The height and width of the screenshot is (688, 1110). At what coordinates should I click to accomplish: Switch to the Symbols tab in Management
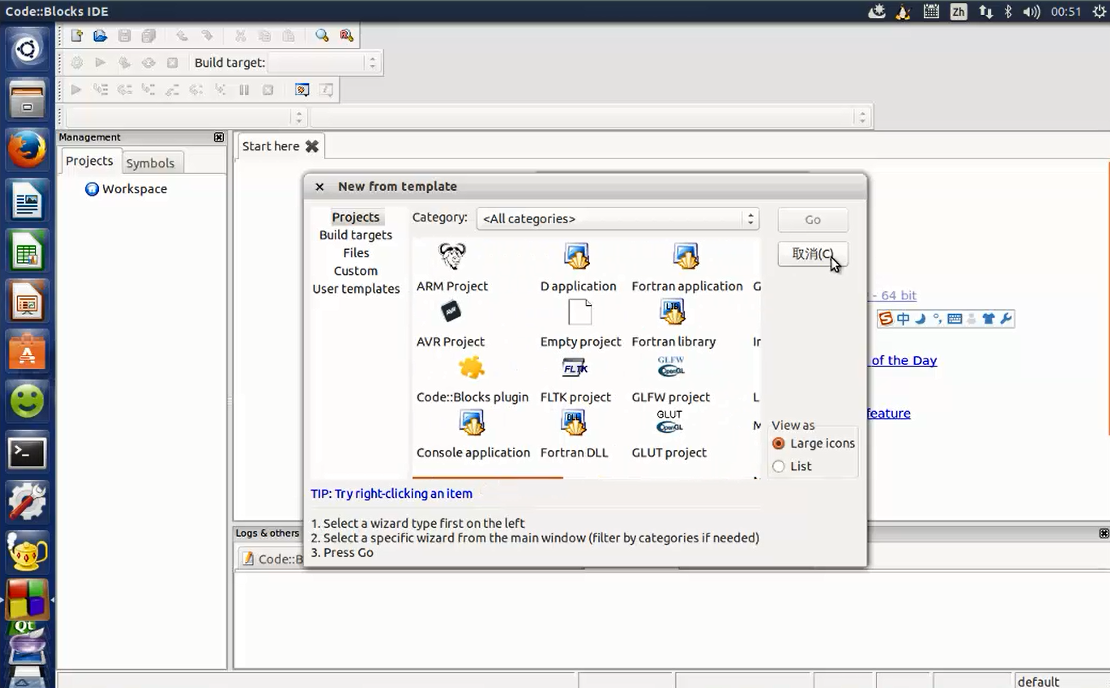[150, 163]
